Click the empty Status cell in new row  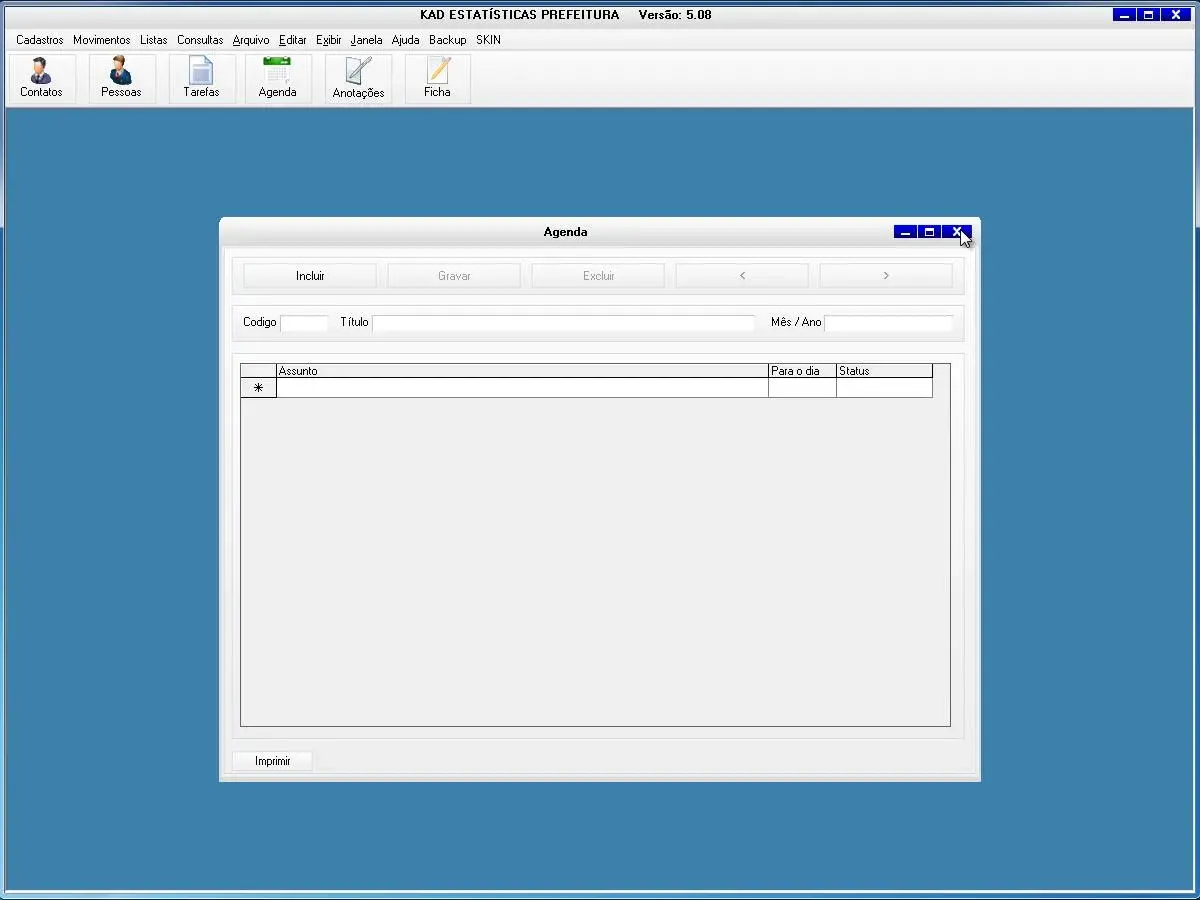click(884, 388)
